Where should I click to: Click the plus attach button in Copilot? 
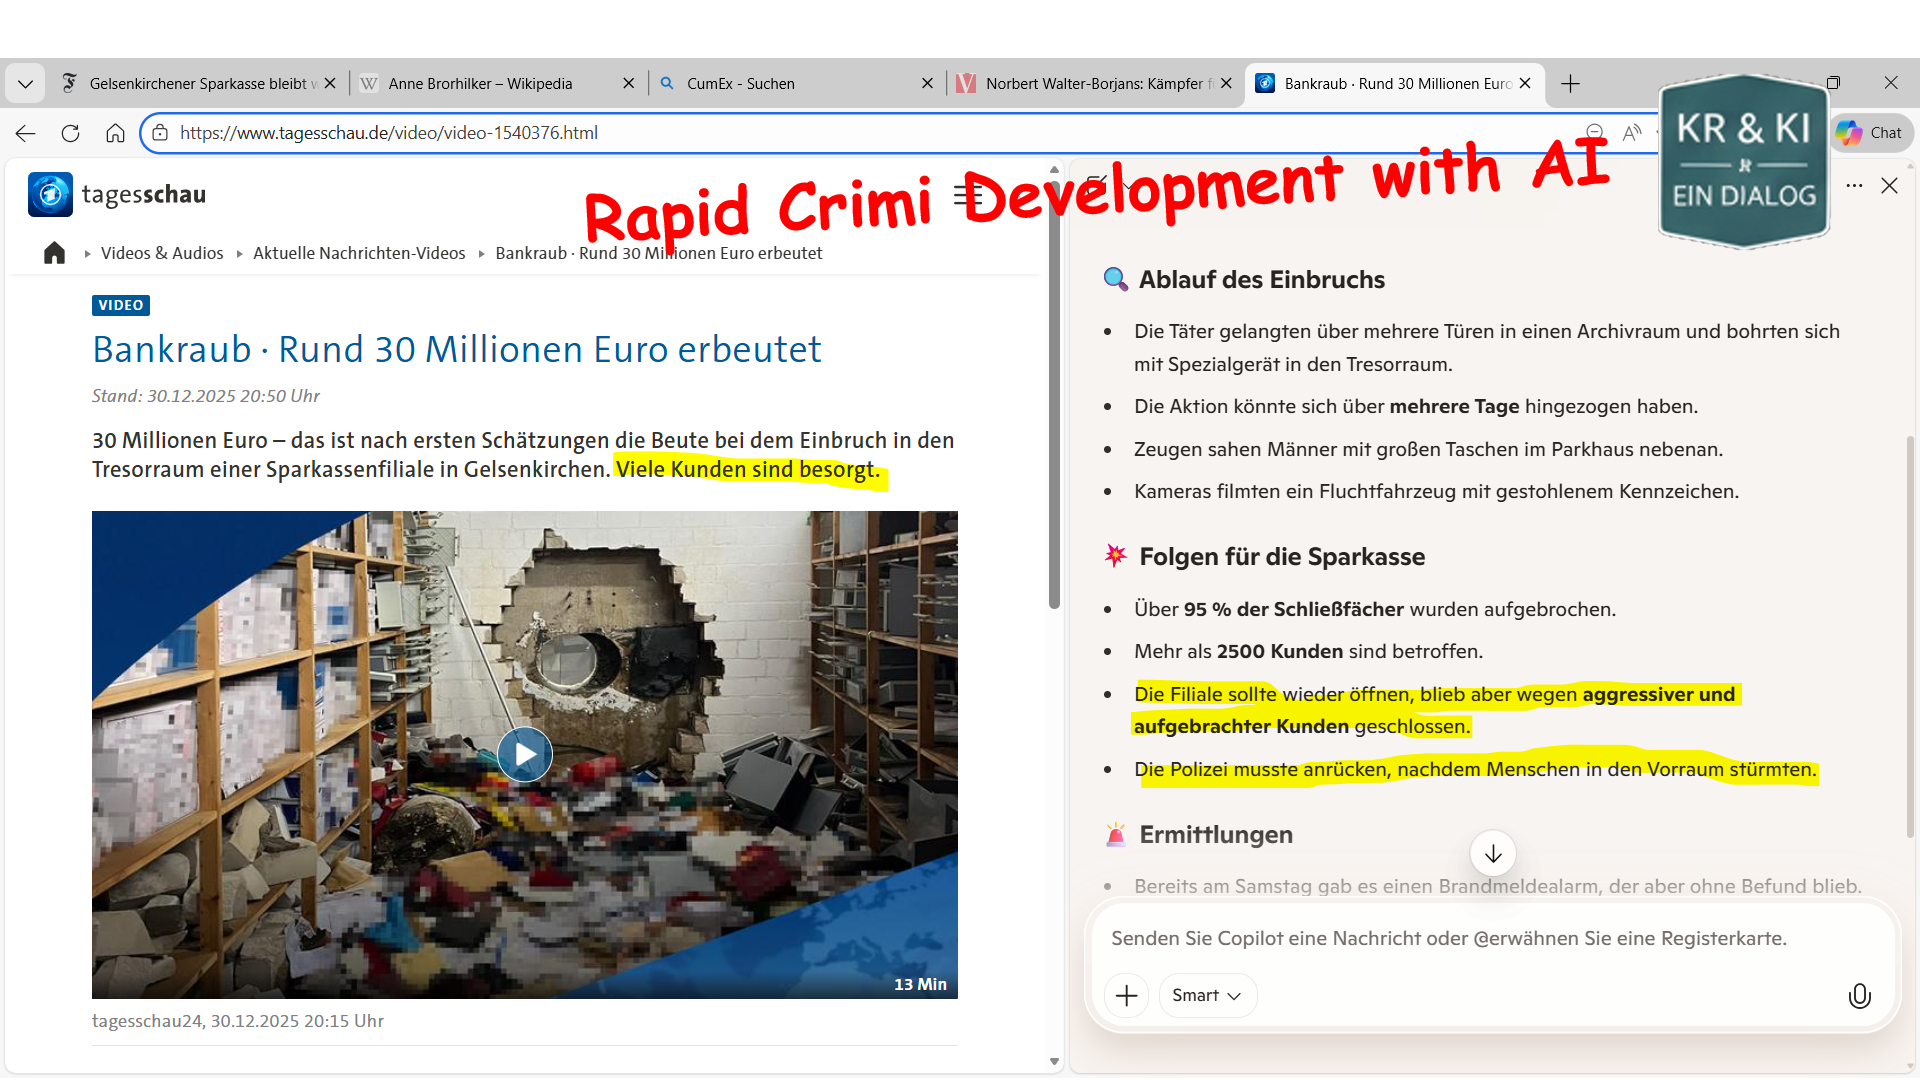1126,996
